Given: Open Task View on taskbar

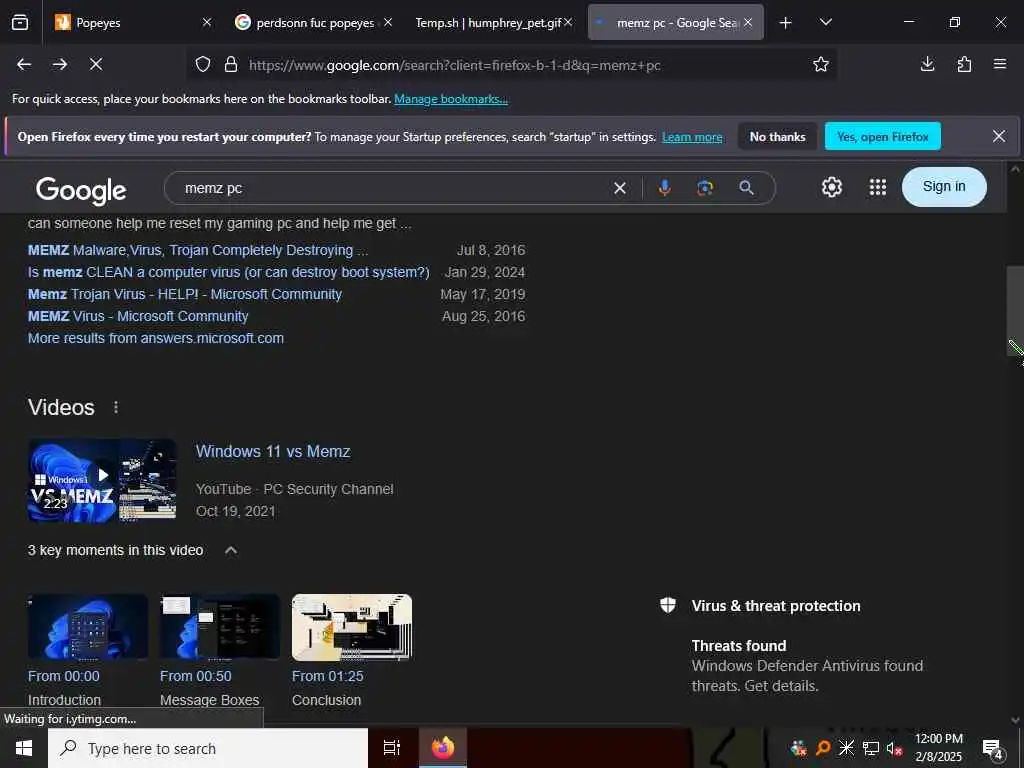Looking at the screenshot, I should tap(391, 748).
